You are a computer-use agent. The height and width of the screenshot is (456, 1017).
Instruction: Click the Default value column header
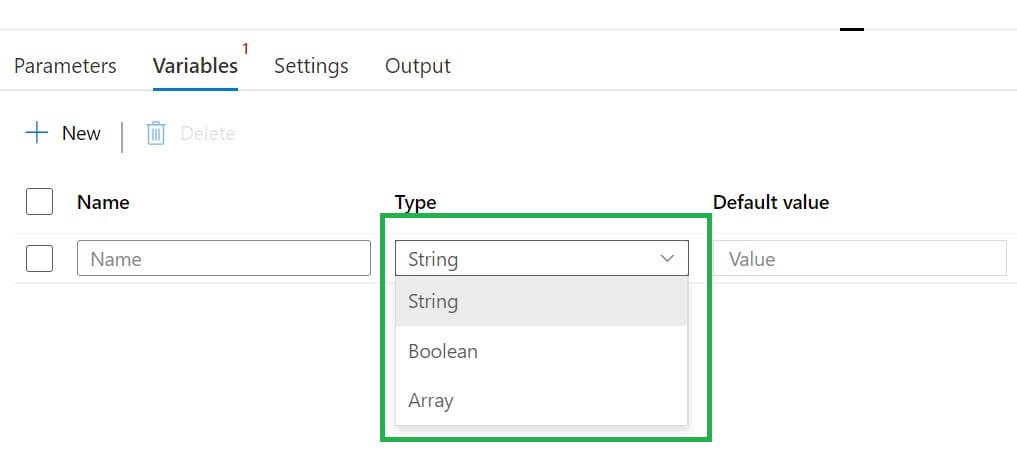pos(771,202)
